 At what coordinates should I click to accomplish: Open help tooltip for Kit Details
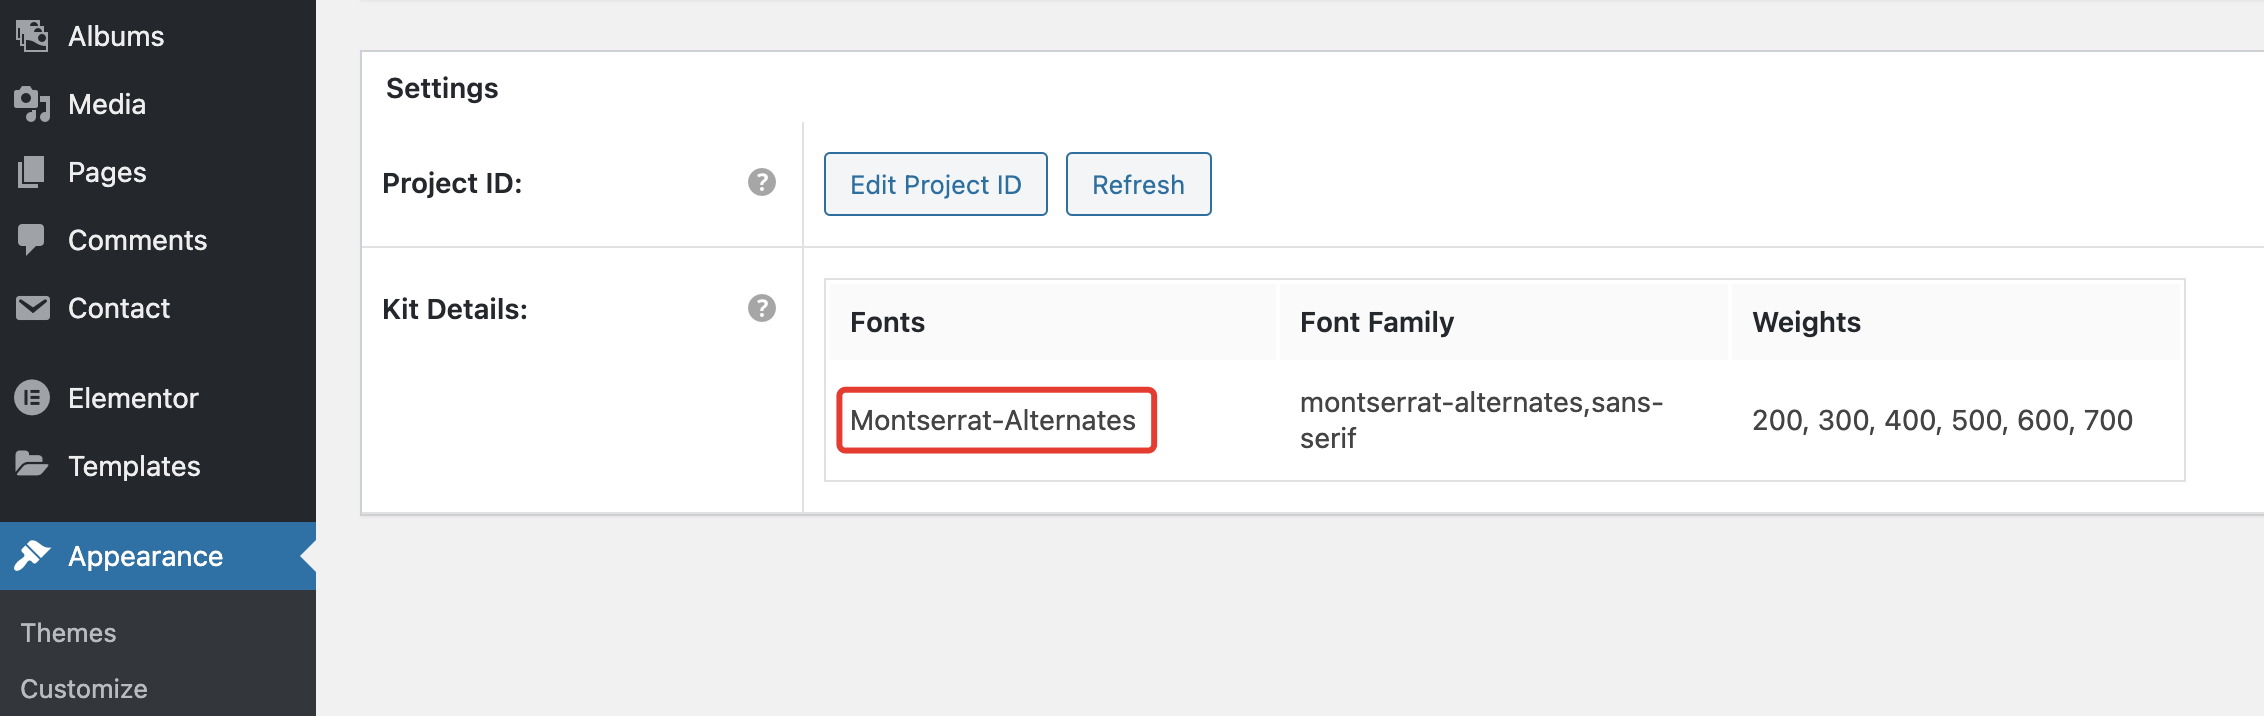coord(762,308)
